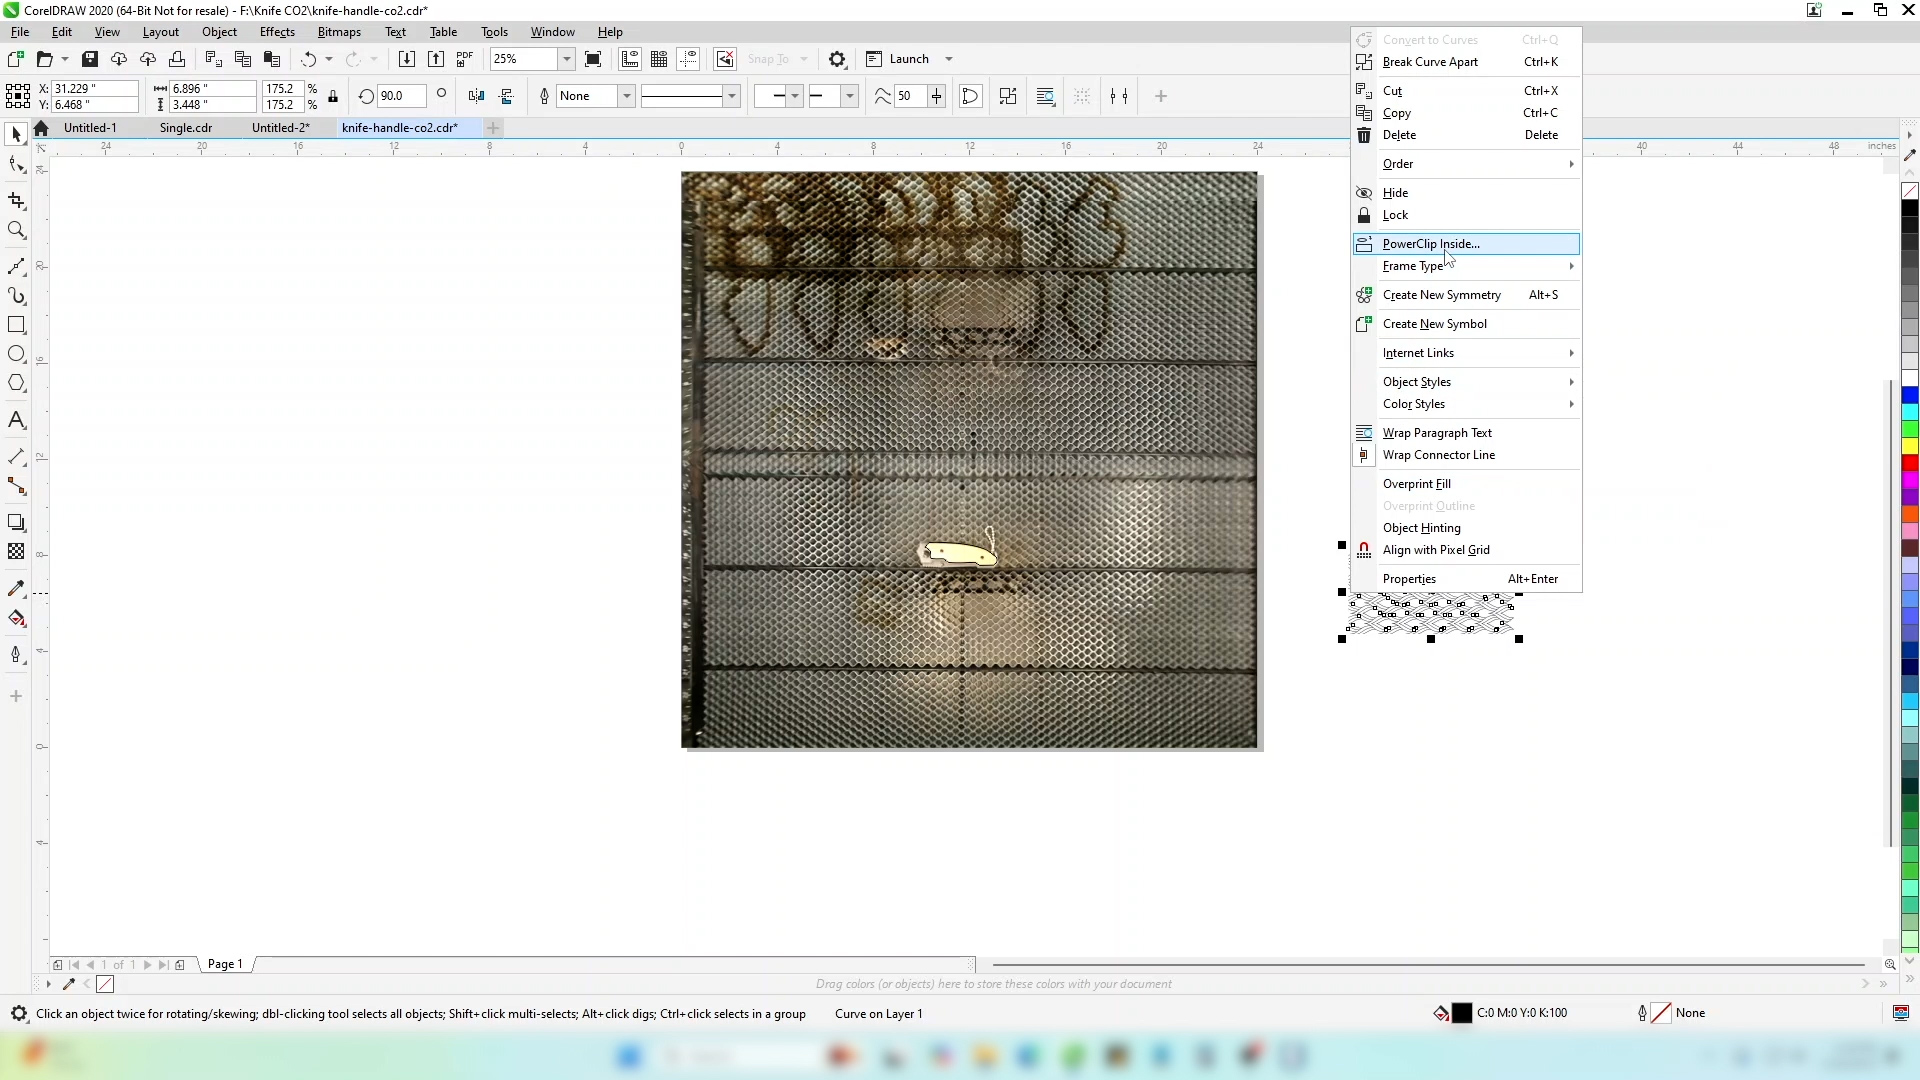Toggle the lock ratio padlock
This screenshot has height=1080, width=1920.
click(333, 97)
